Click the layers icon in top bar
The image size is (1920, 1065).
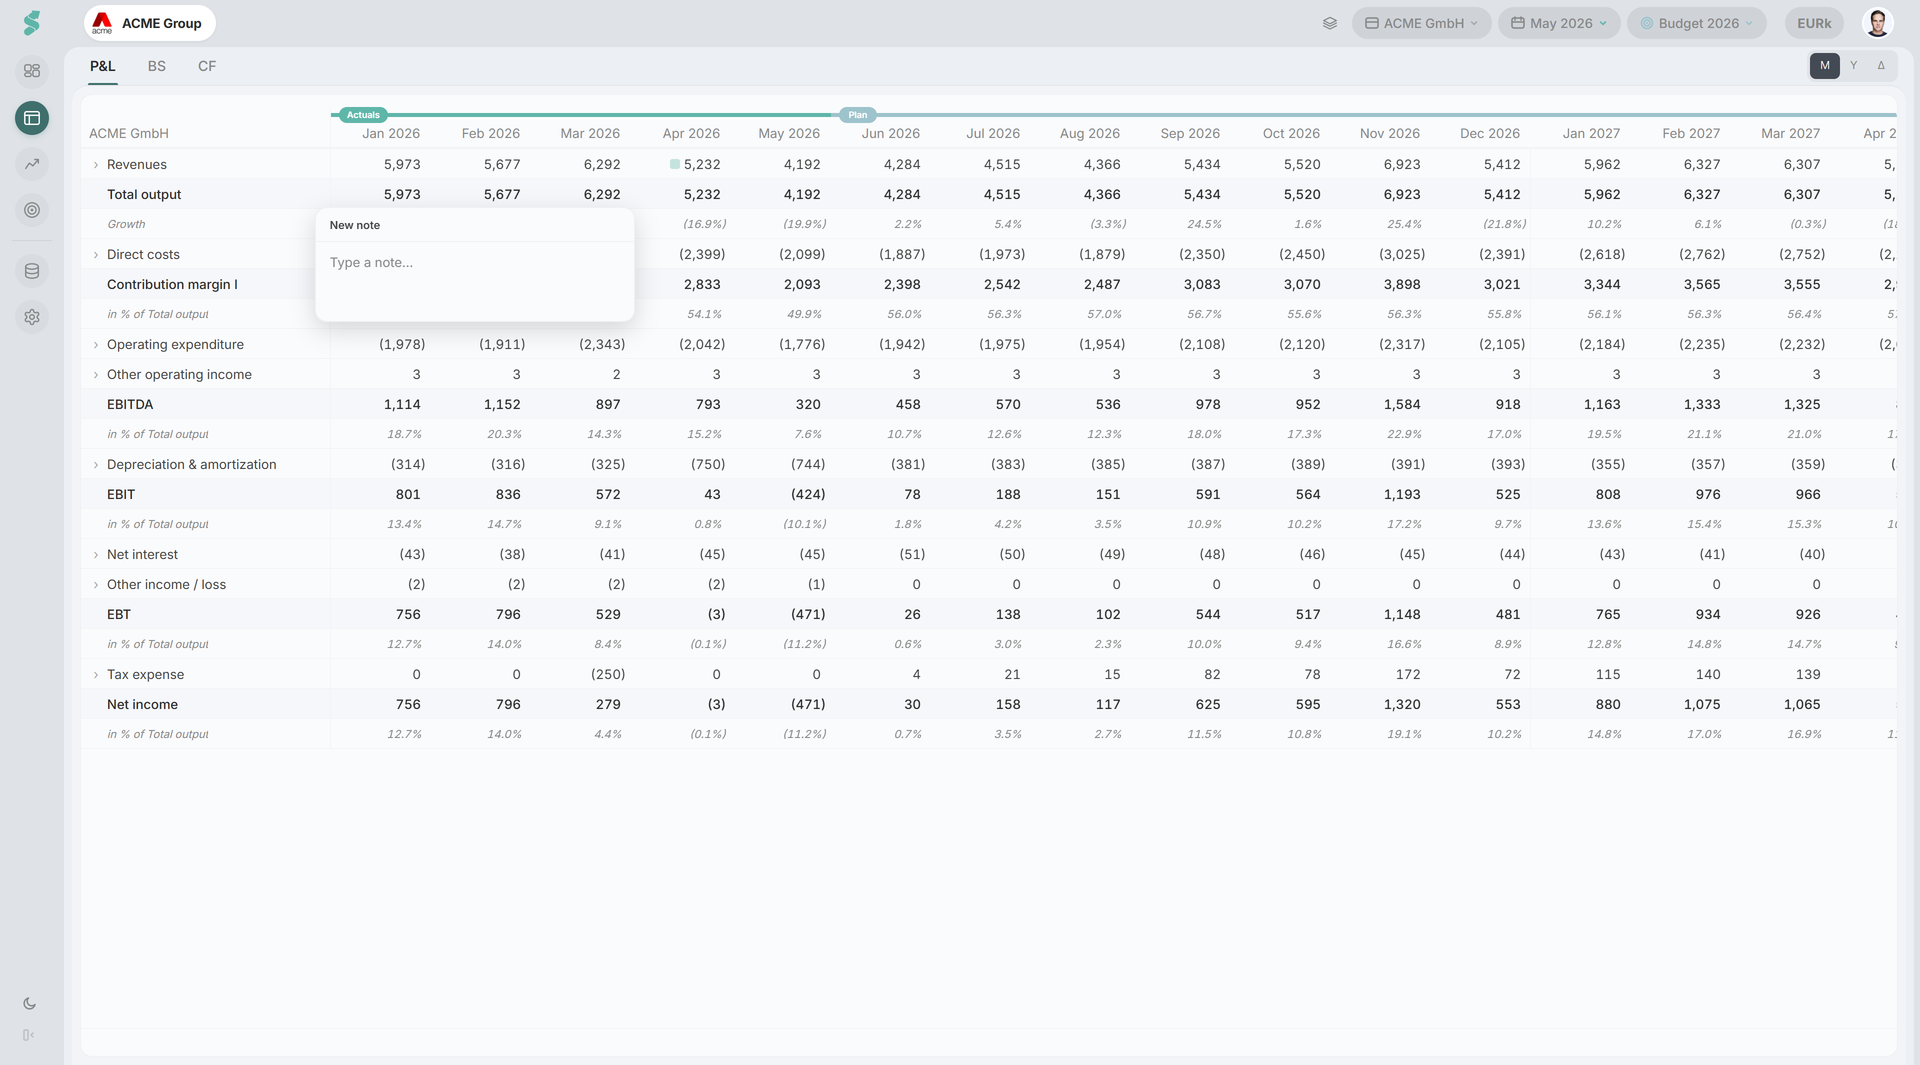pyautogui.click(x=1329, y=23)
